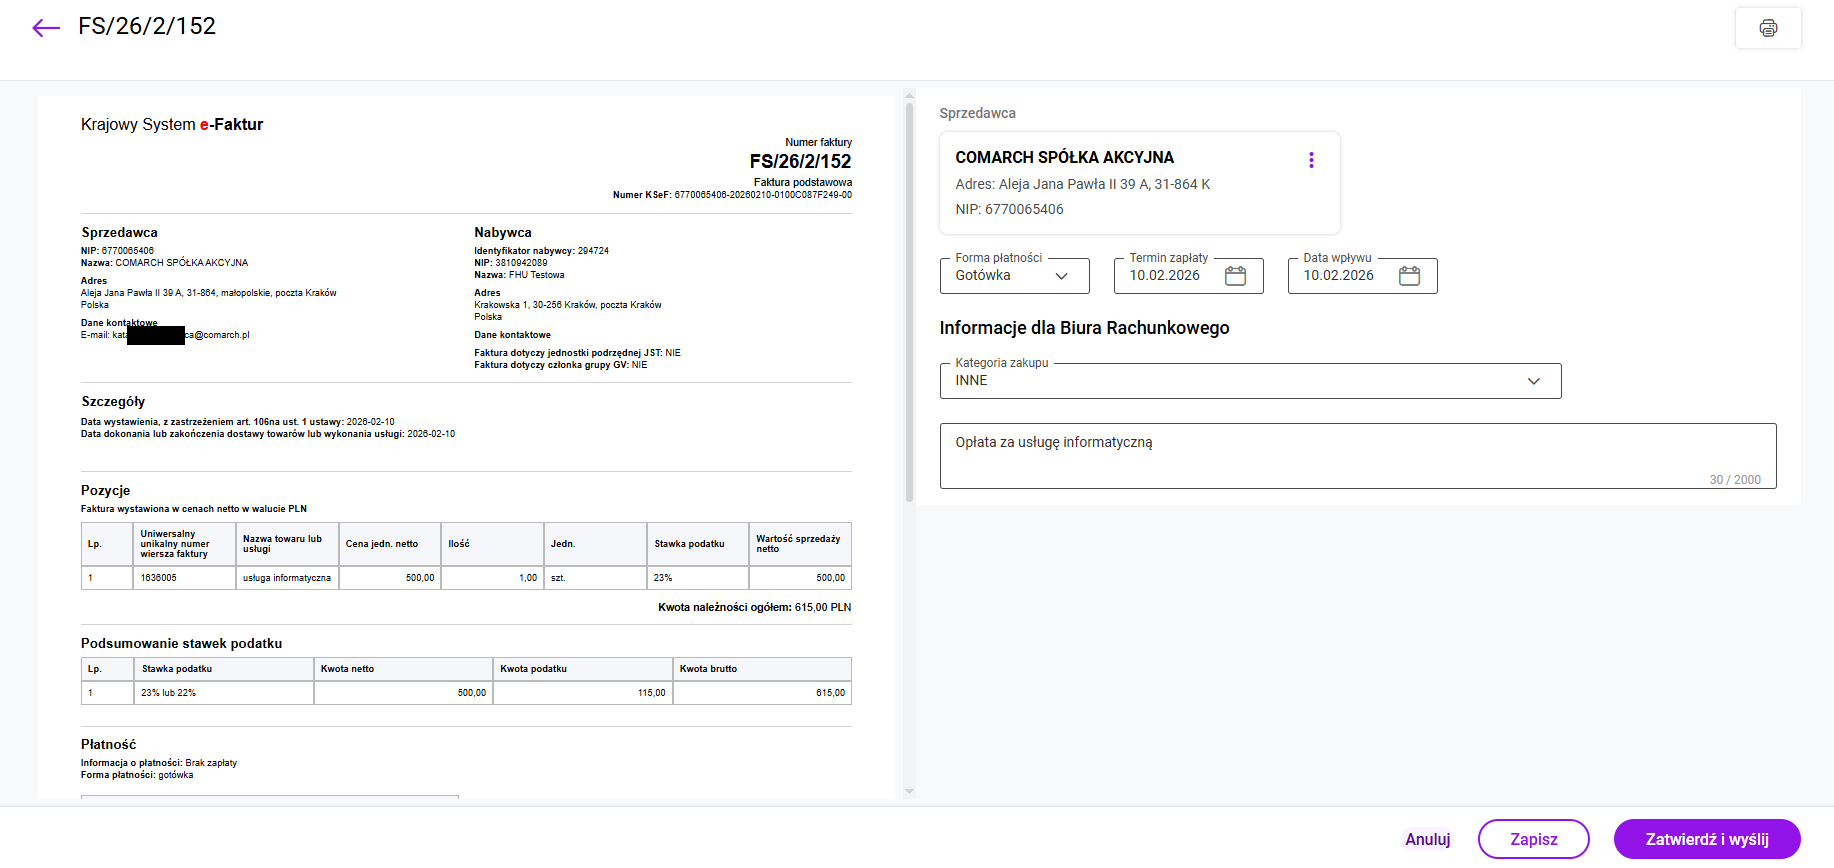Click the Data wpływu date value

(x=1338, y=276)
